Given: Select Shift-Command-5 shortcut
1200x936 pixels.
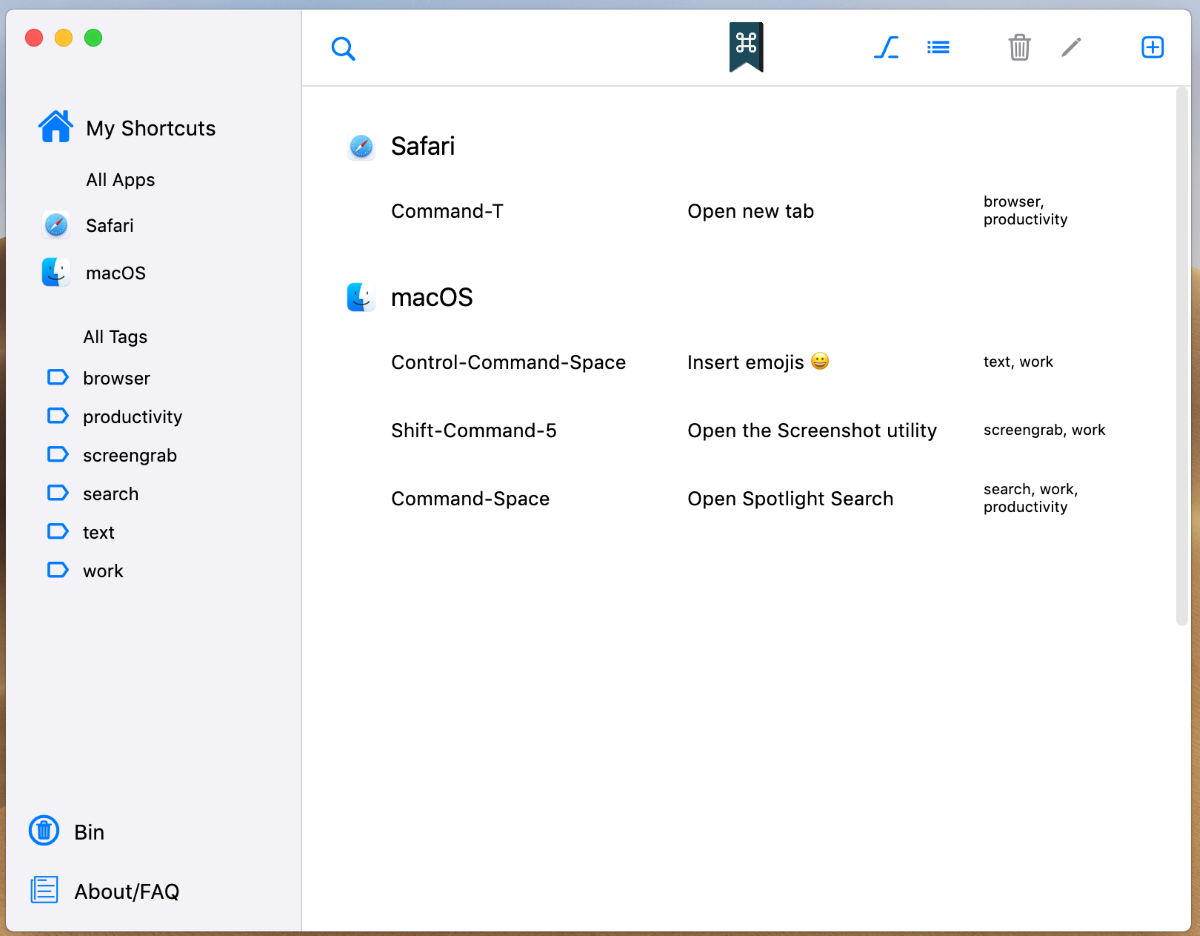Looking at the screenshot, I should point(474,430).
